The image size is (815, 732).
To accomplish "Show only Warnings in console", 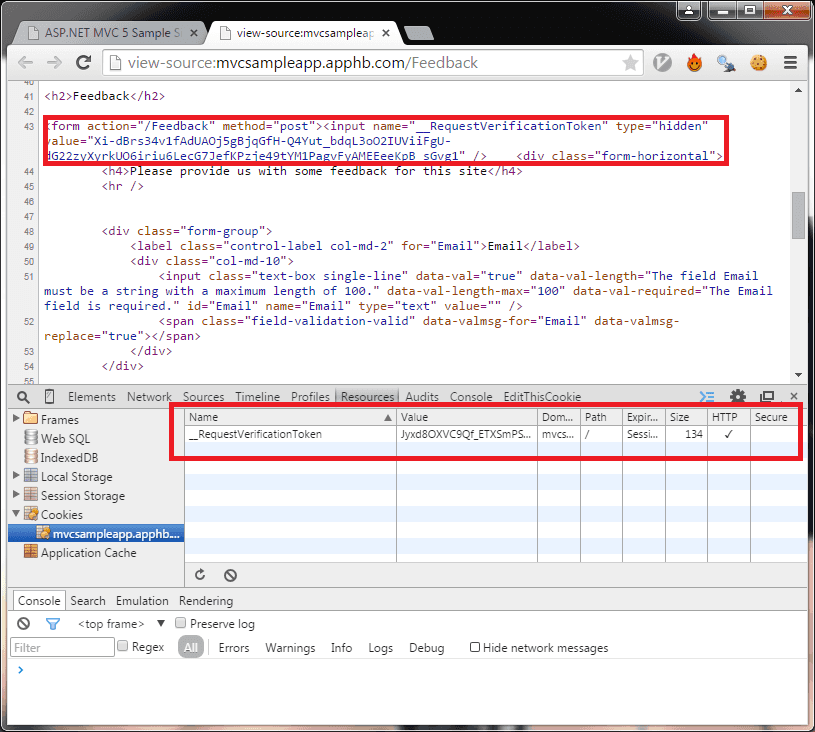I will tap(290, 648).
